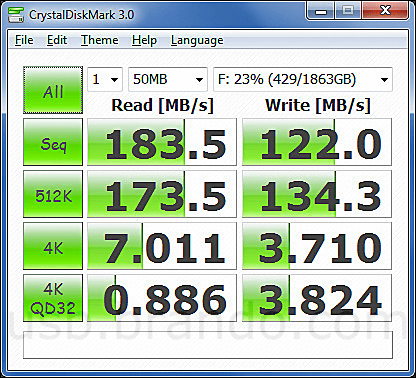Viewport: 416px width, 378px height.
Task: Open the Theme menu
Action: point(100,40)
